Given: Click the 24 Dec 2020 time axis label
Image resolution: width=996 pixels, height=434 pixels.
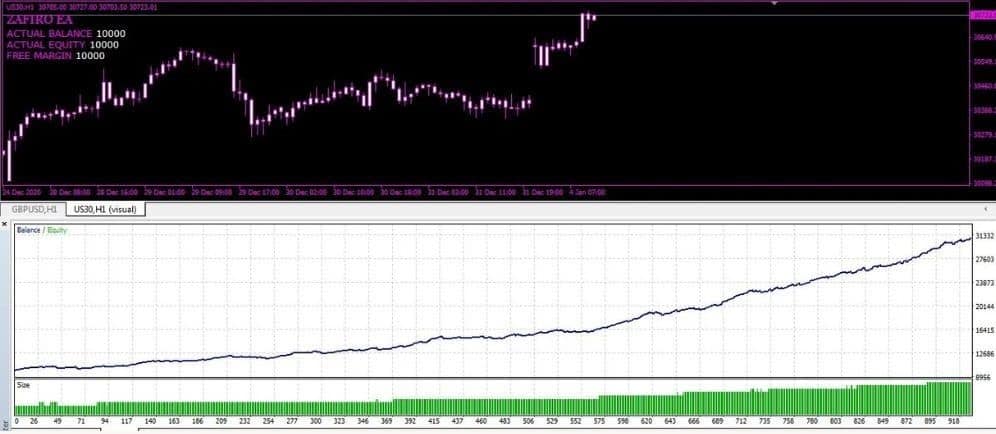Looking at the screenshot, I should 22,192.
